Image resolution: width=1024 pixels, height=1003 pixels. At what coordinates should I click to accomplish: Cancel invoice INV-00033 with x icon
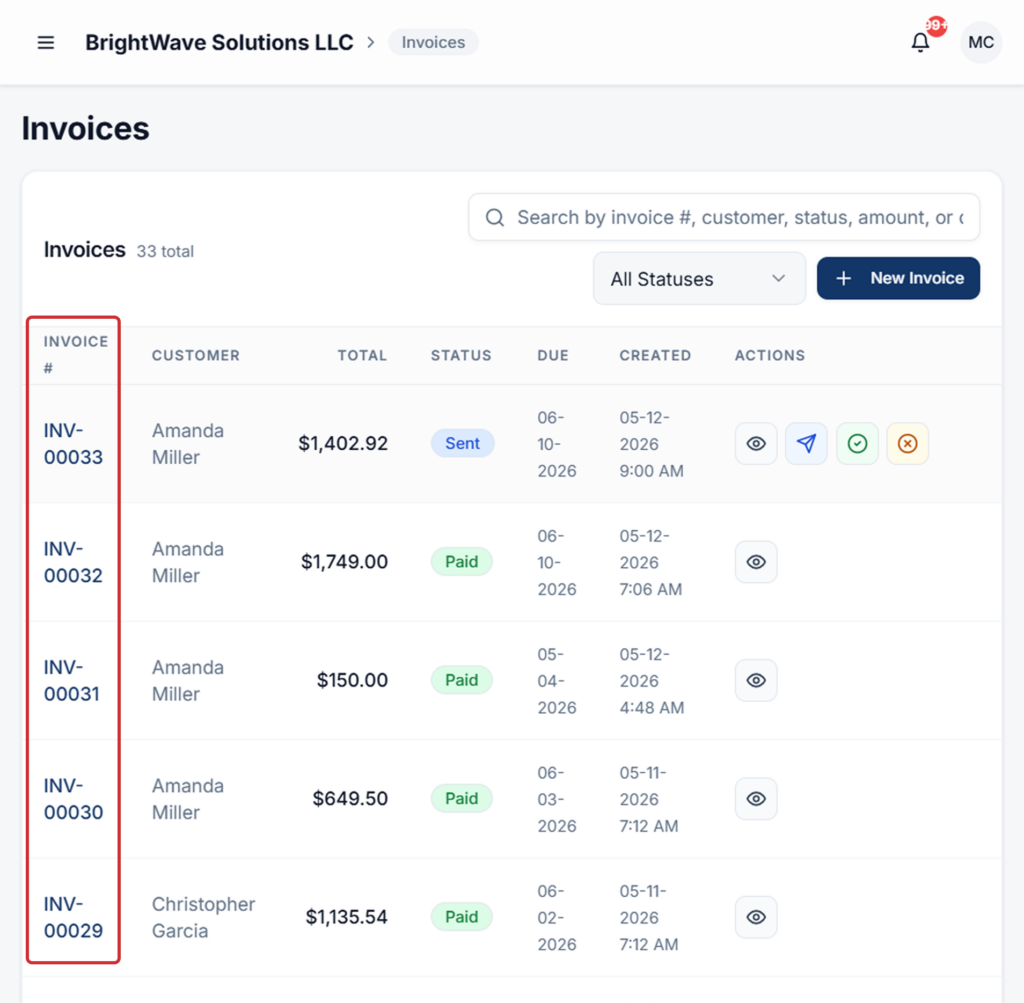pos(908,444)
